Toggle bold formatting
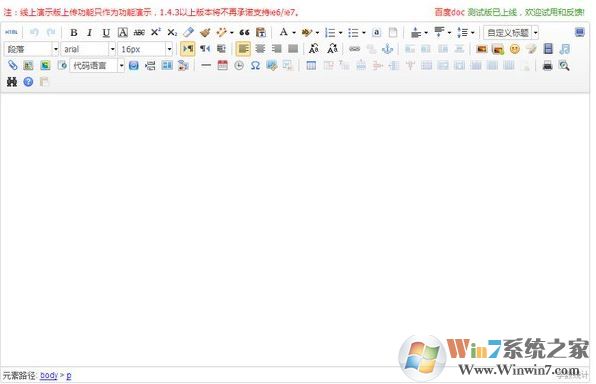This screenshot has height=384, width=596. point(74,33)
